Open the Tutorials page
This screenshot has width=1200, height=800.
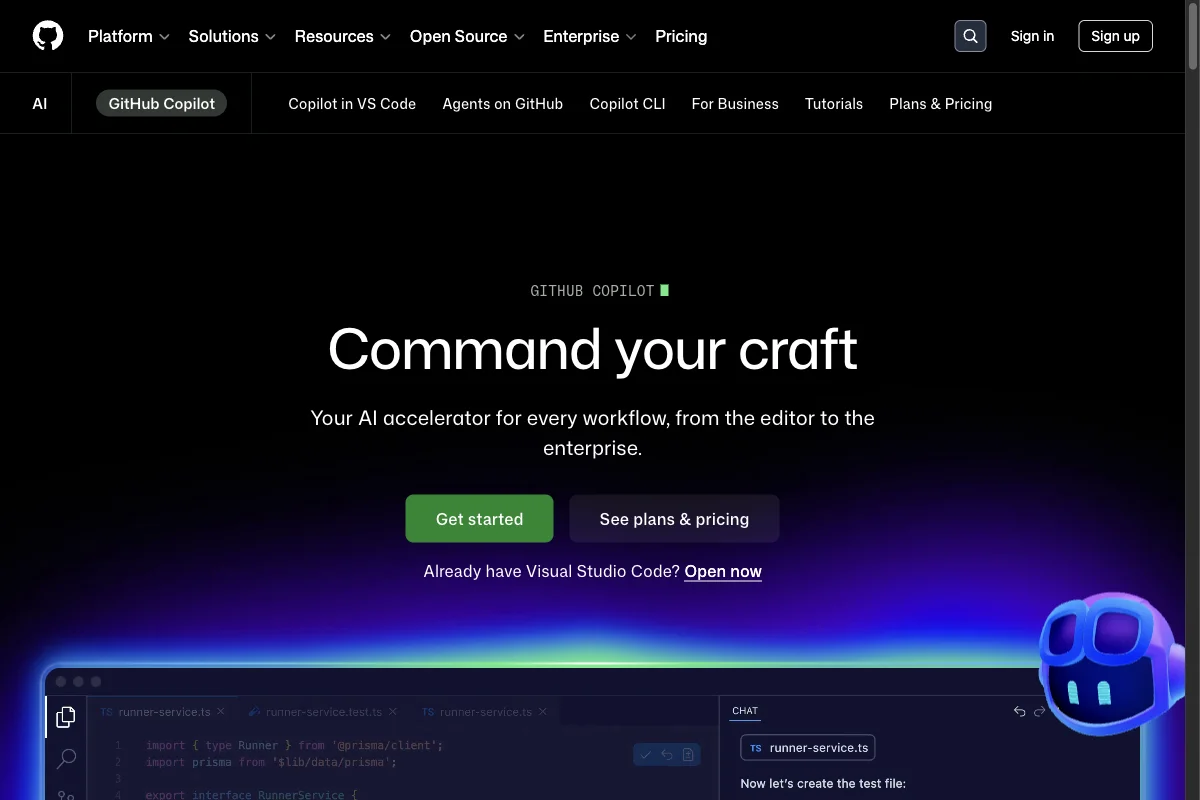[x=834, y=103]
